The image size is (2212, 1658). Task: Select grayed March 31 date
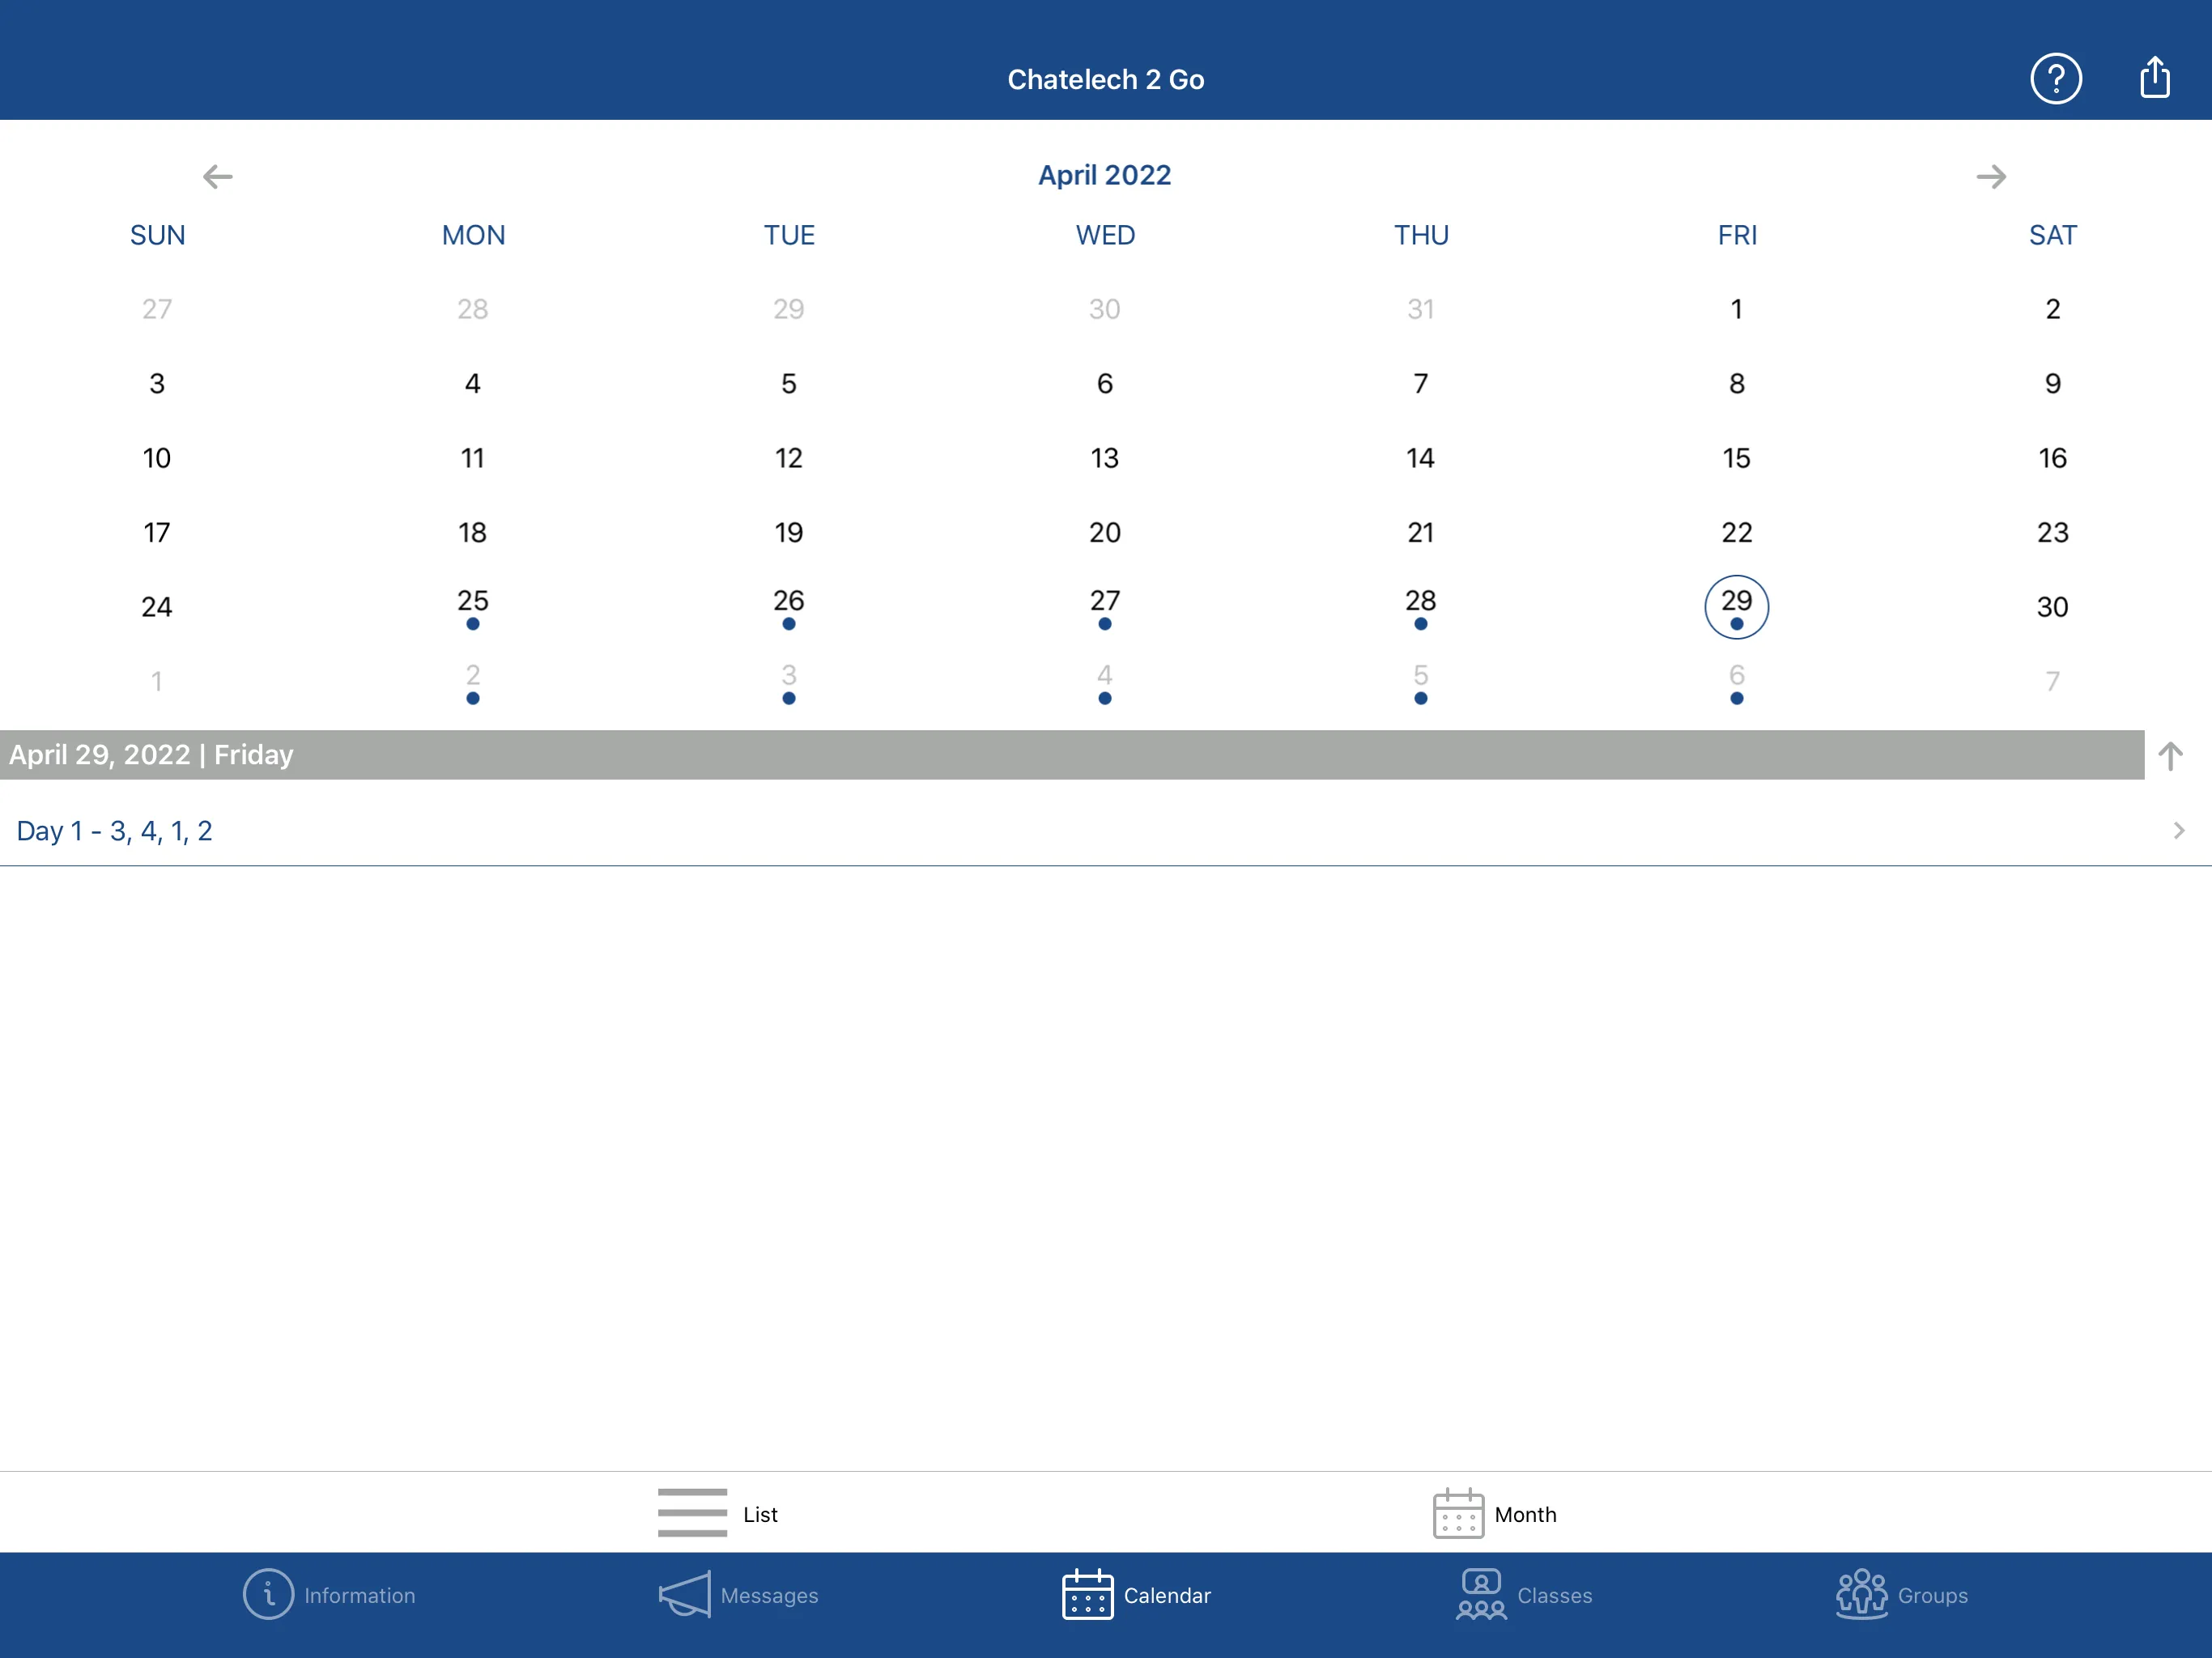coord(1420,309)
